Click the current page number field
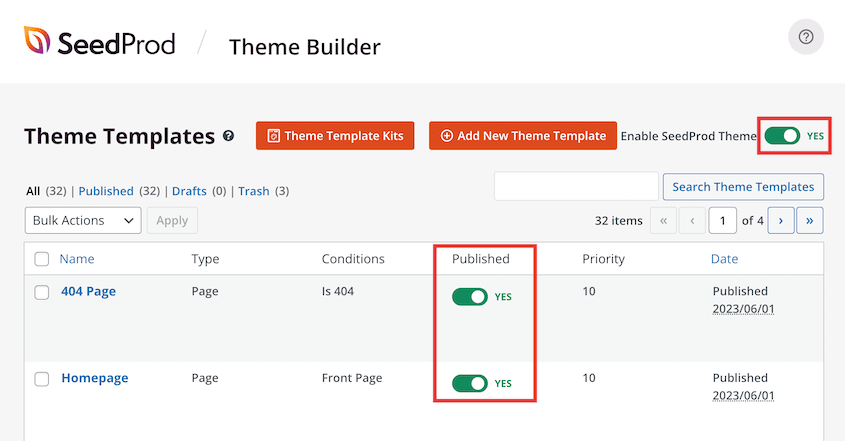 coord(723,220)
